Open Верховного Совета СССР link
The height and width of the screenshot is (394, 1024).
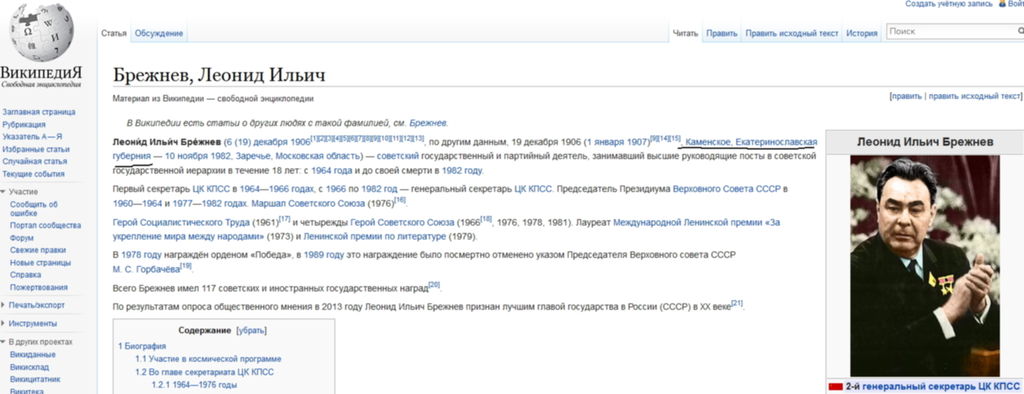coord(727,189)
